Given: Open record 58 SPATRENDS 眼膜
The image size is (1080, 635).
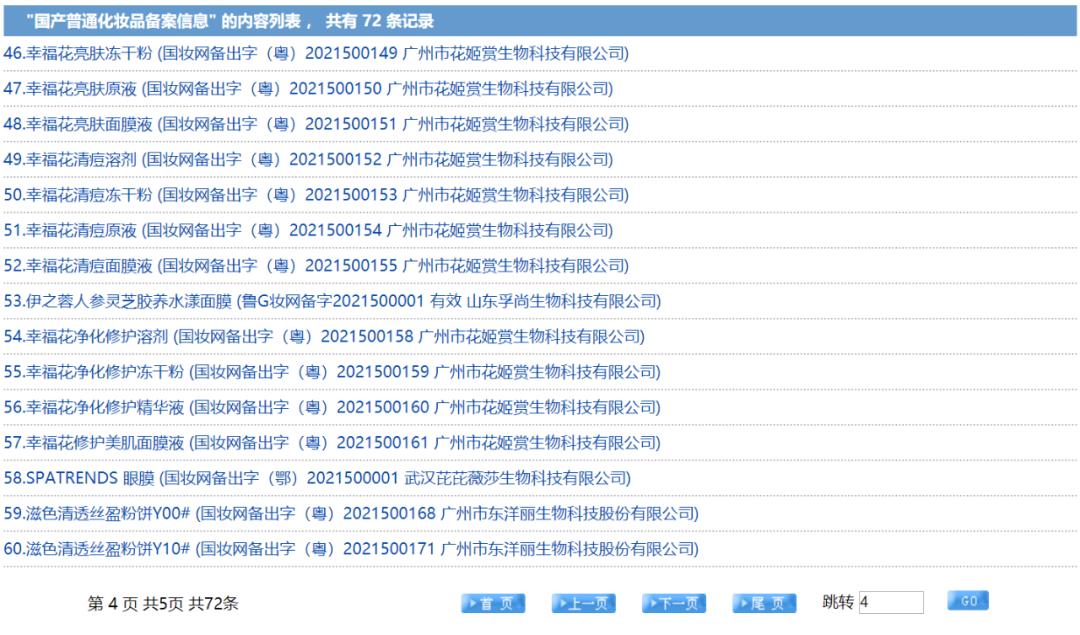Looking at the screenshot, I should point(318,479).
